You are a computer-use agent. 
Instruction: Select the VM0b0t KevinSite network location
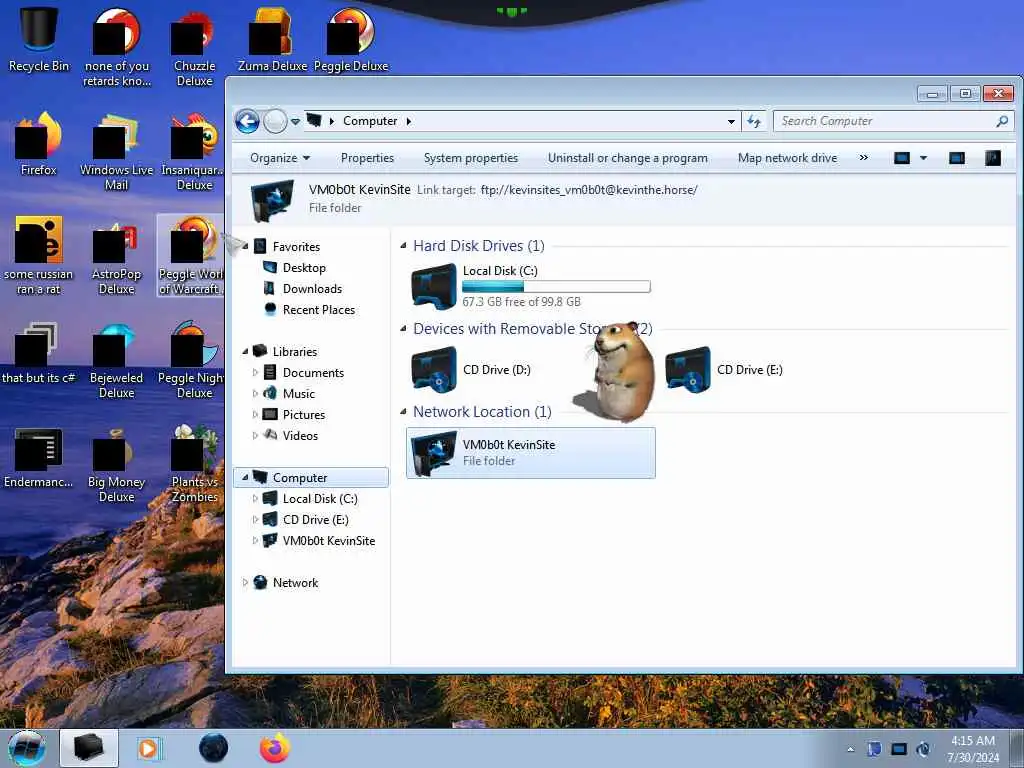pyautogui.click(x=530, y=453)
